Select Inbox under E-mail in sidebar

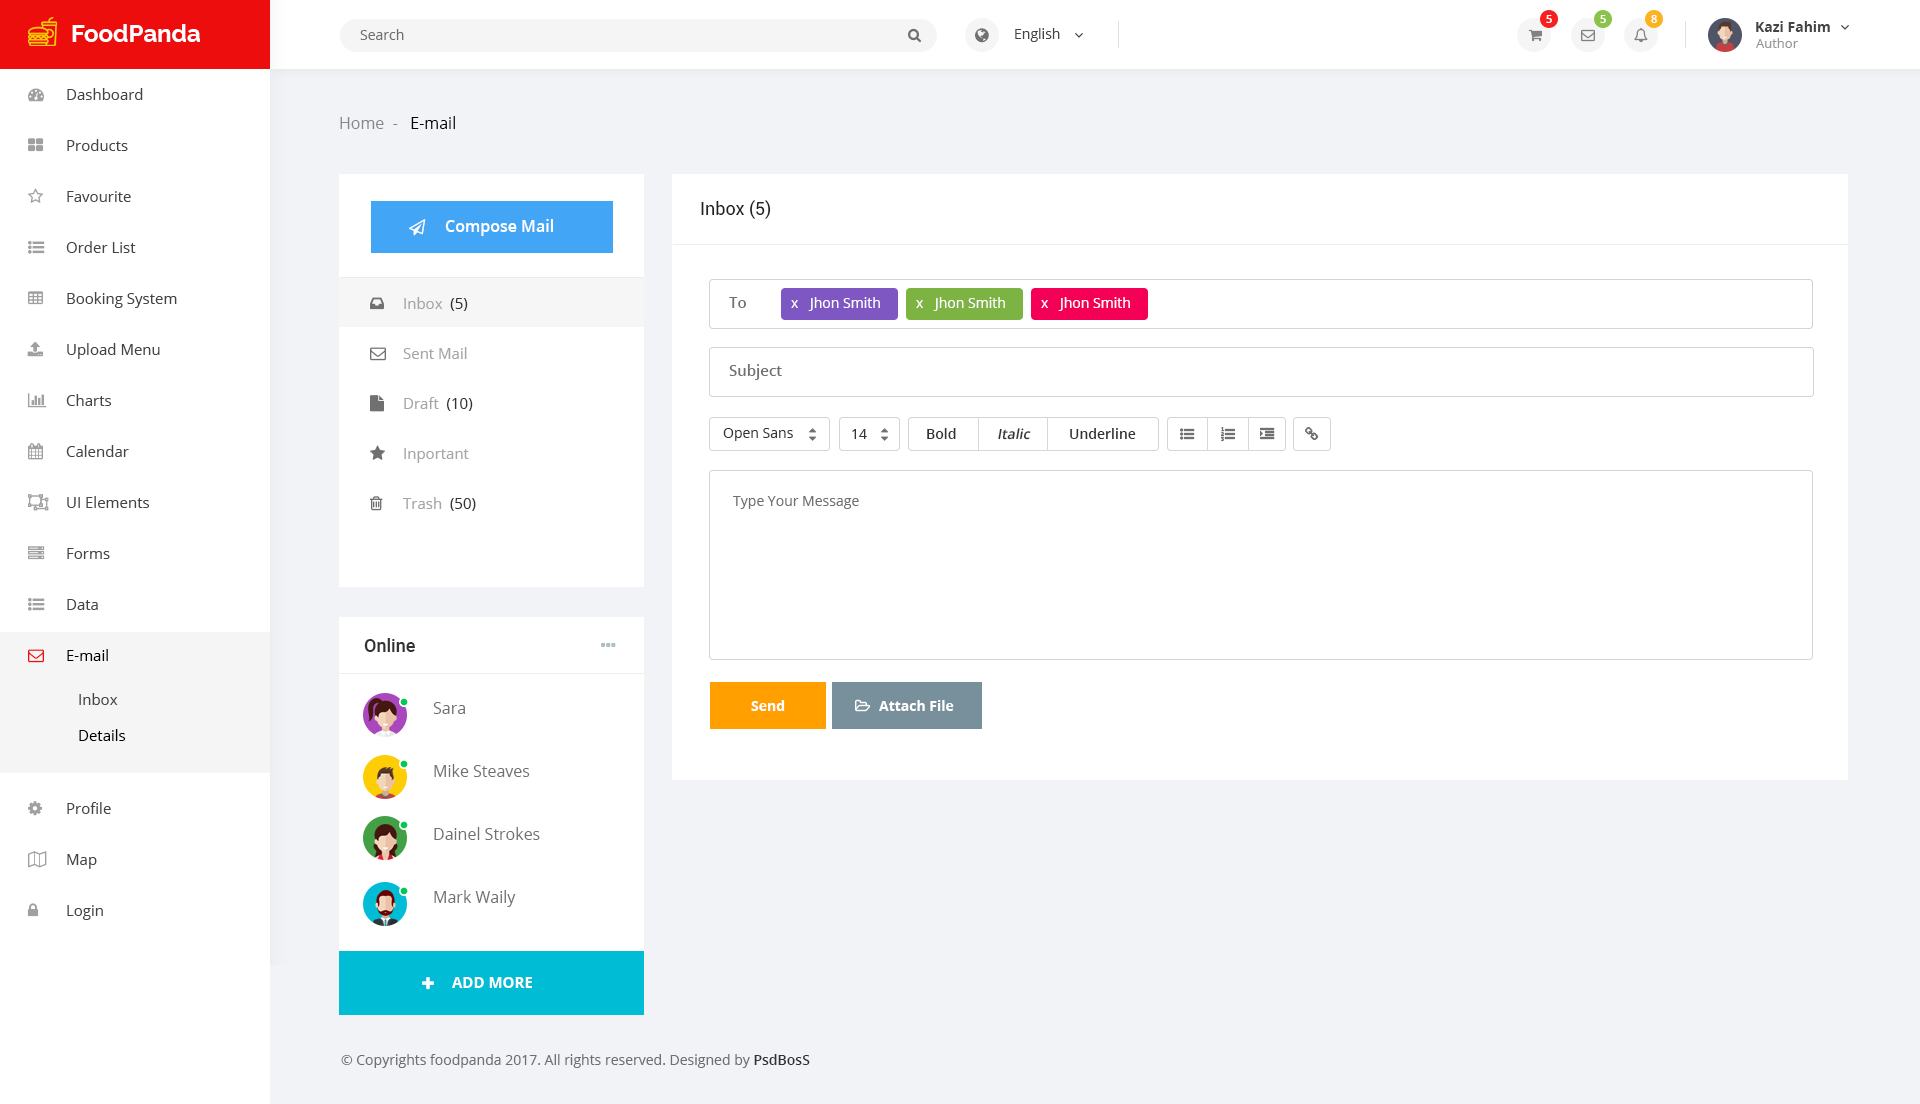pos(97,699)
